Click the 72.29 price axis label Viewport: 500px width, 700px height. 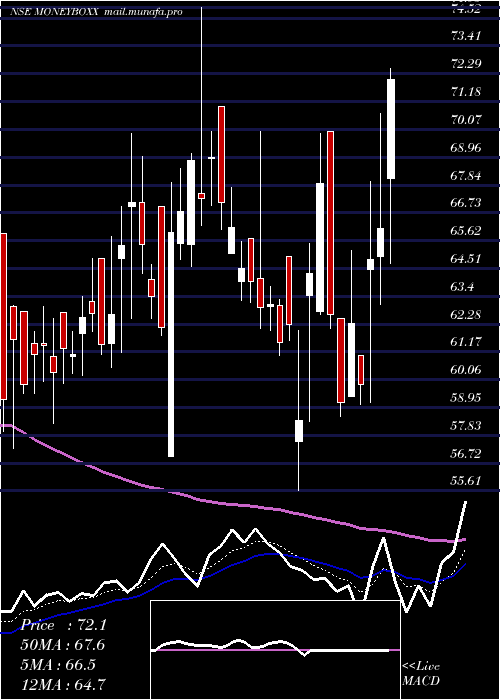466,64
